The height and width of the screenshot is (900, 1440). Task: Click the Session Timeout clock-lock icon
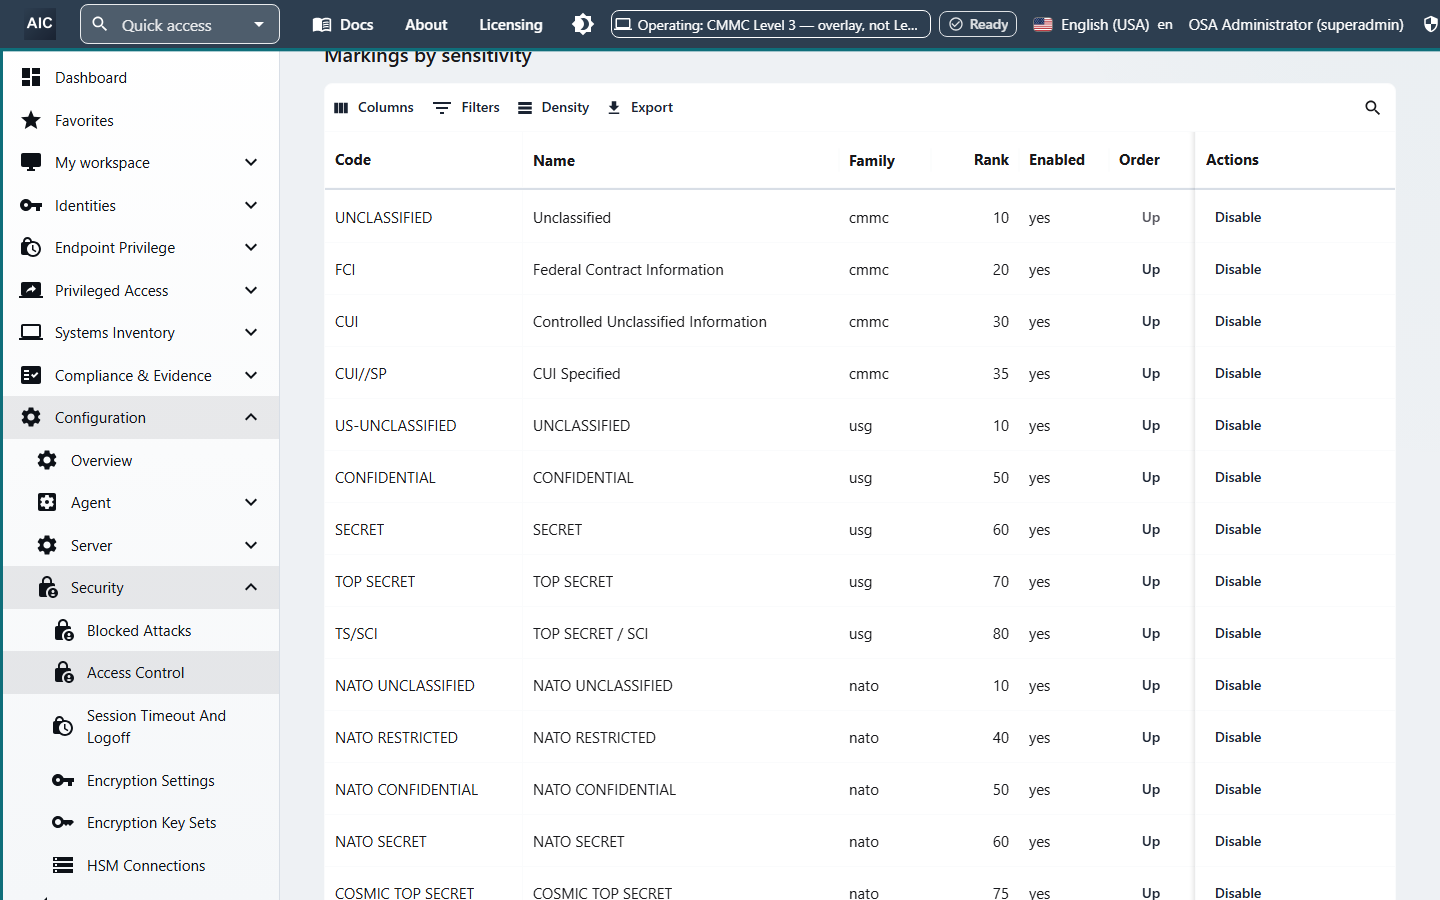pyautogui.click(x=63, y=726)
